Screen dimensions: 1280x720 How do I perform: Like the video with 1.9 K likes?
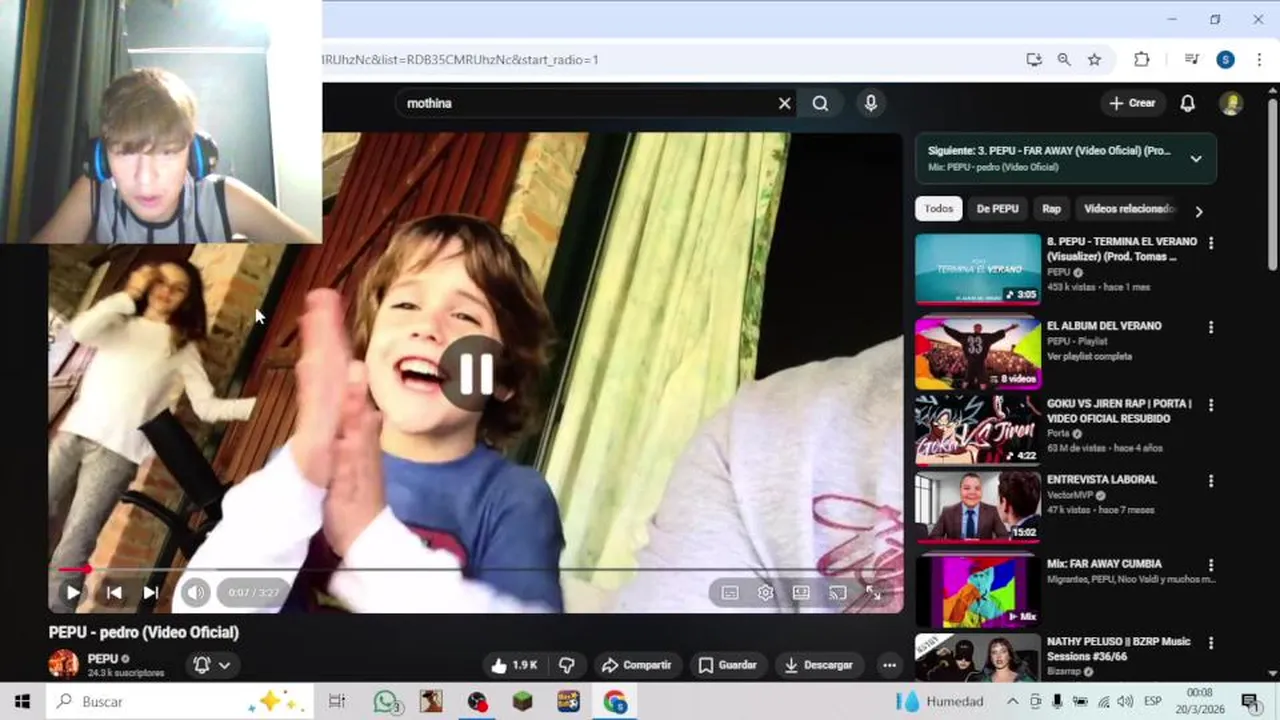pos(515,665)
